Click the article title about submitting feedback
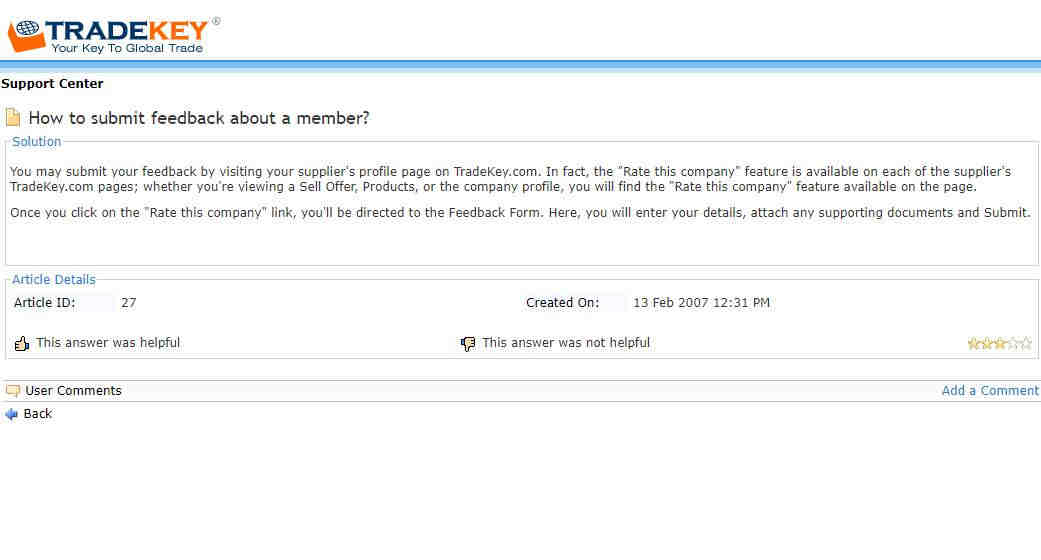 (x=199, y=118)
